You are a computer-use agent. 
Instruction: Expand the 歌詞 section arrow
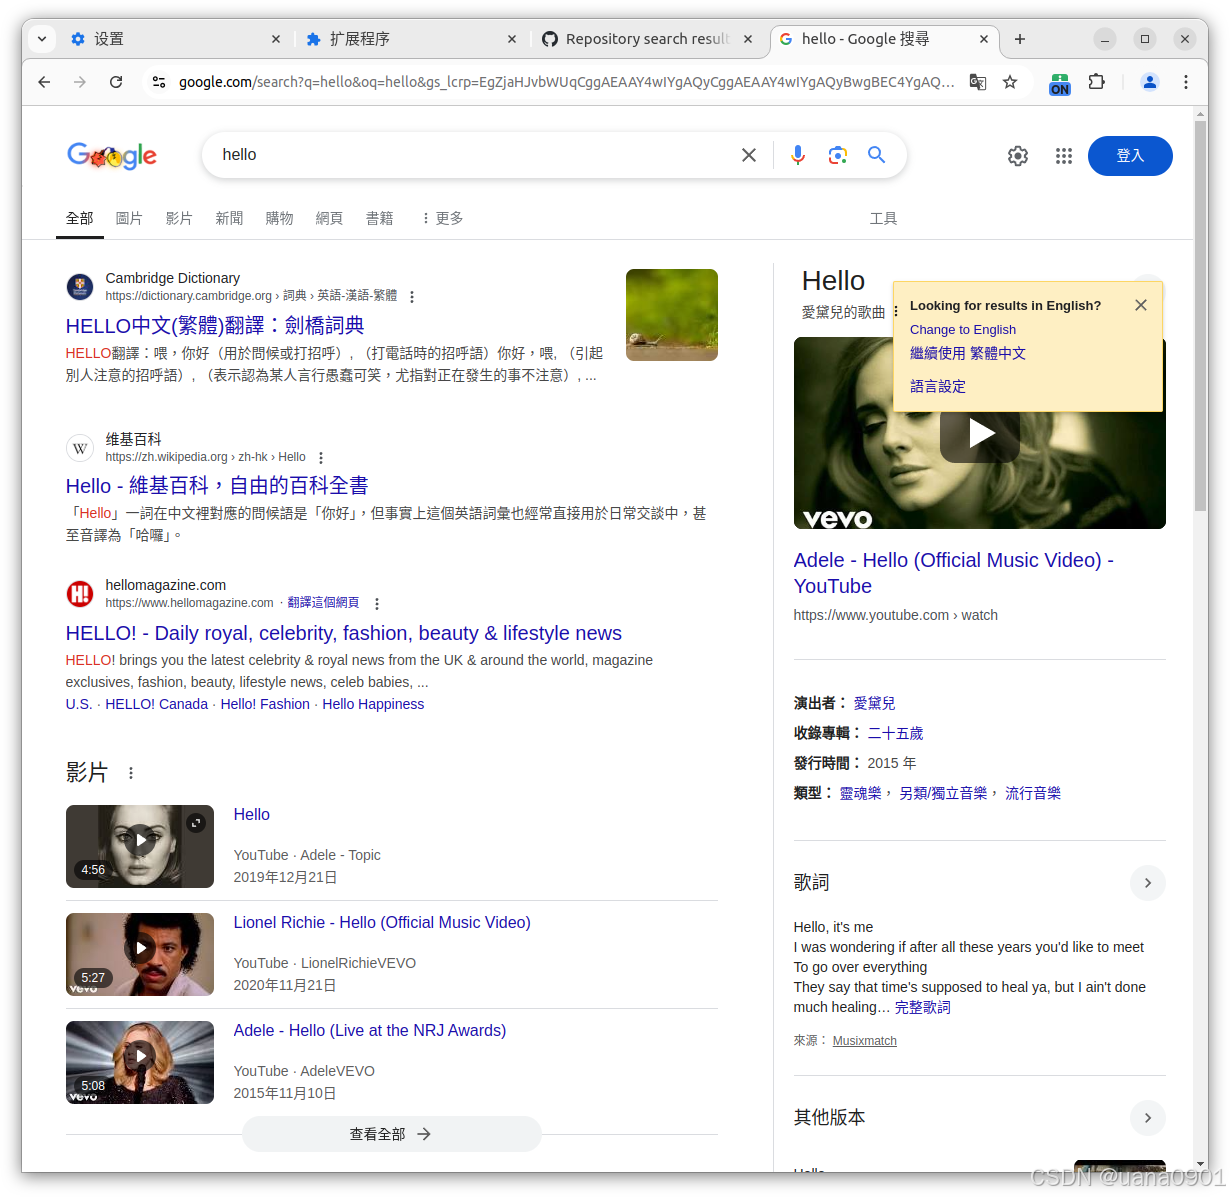tap(1148, 883)
